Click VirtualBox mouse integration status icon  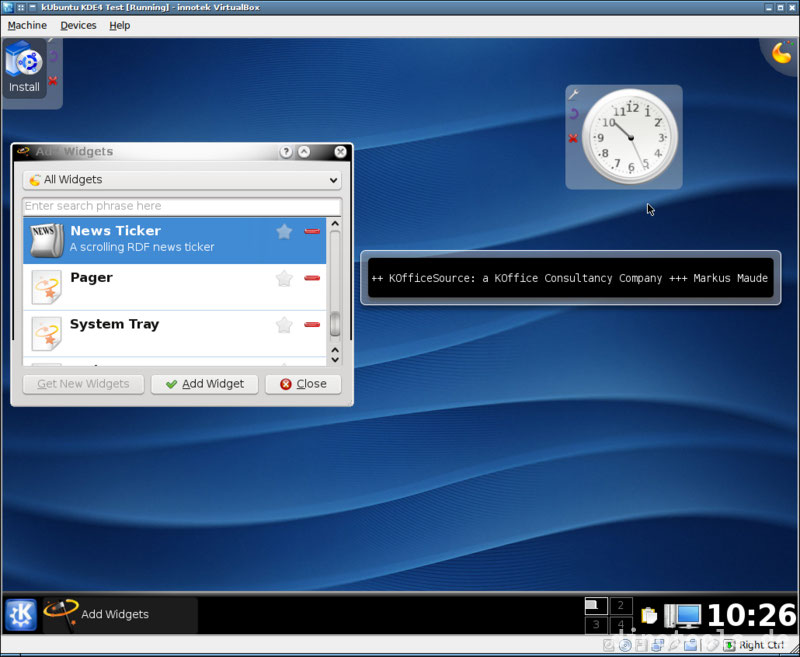[712, 645]
